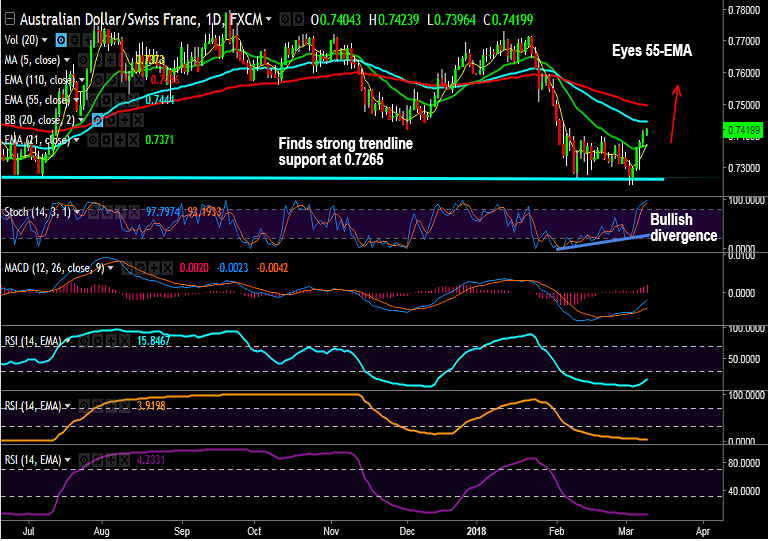
Task: Click plus icon in BB (20, close, 2) row
Action: [125, 120]
